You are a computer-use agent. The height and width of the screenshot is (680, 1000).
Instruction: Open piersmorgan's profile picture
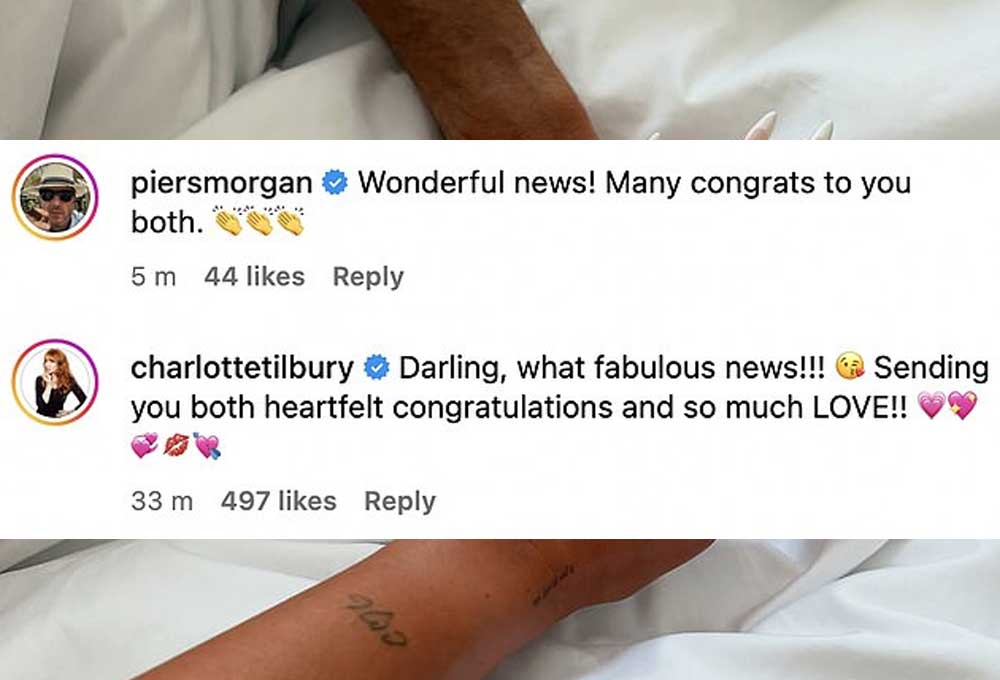(x=55, y=197)
